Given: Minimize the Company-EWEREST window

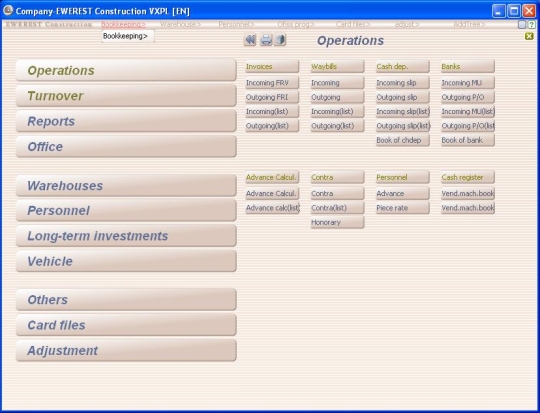Looking at the screenshot, I should (x=498, y=11).
